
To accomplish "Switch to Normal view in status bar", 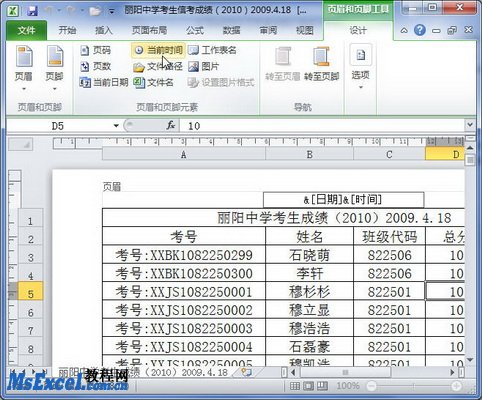I will (x=295, y=386).
